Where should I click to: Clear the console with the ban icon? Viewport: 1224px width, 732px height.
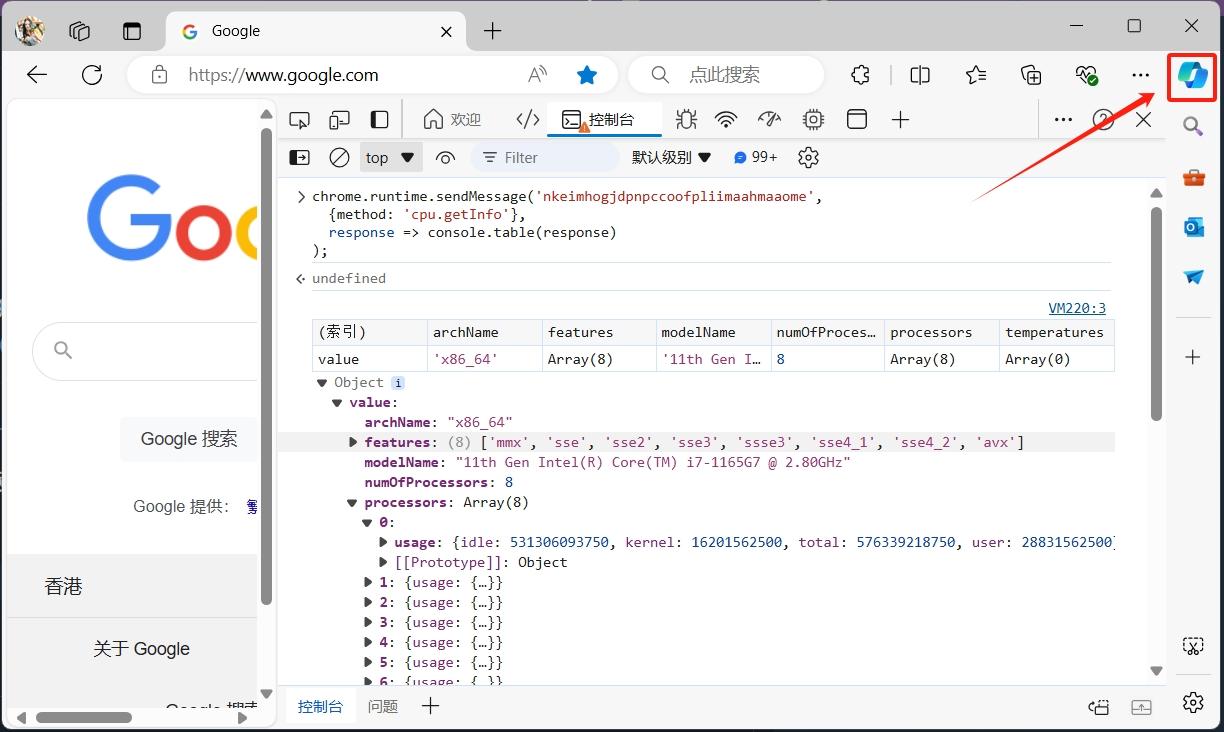click(x=340, y=158)
